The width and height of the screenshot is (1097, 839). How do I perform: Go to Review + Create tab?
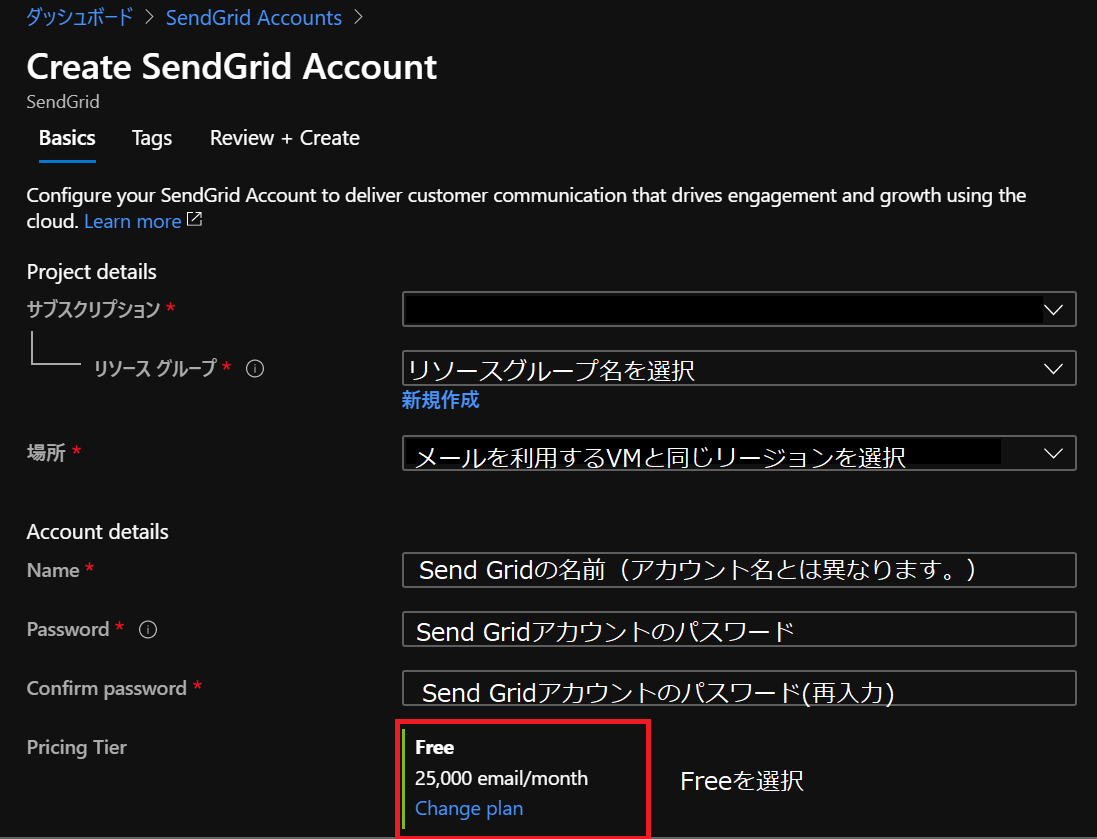pos(285,139)
